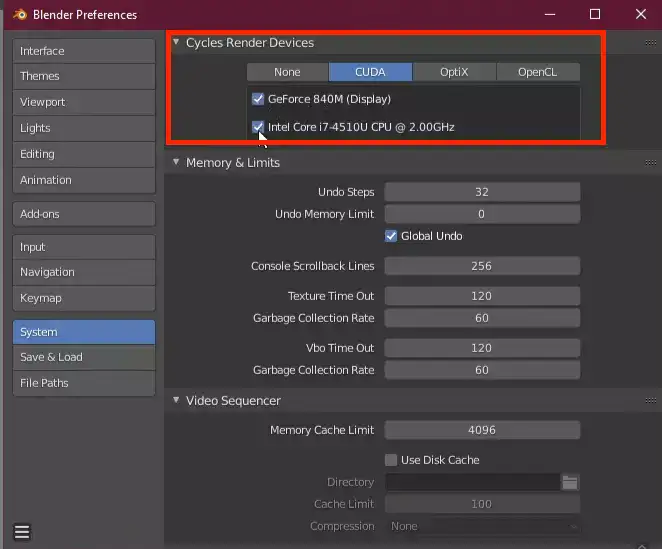Click the Garbage Collection Rate field below Vbo Time Out
The width and height of the screenshot is (662, 549).
pyautogui.click(x=482, y=370)
